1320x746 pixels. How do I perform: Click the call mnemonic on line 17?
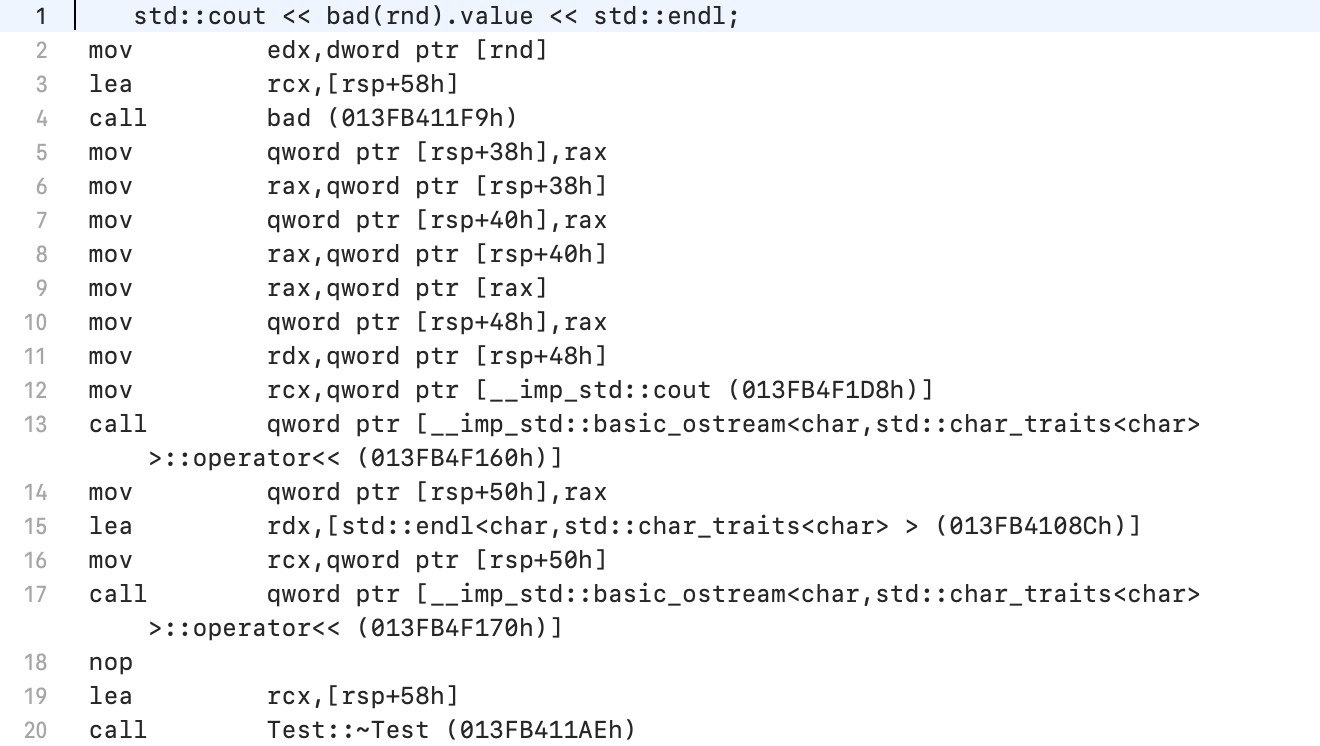point(117,594)
